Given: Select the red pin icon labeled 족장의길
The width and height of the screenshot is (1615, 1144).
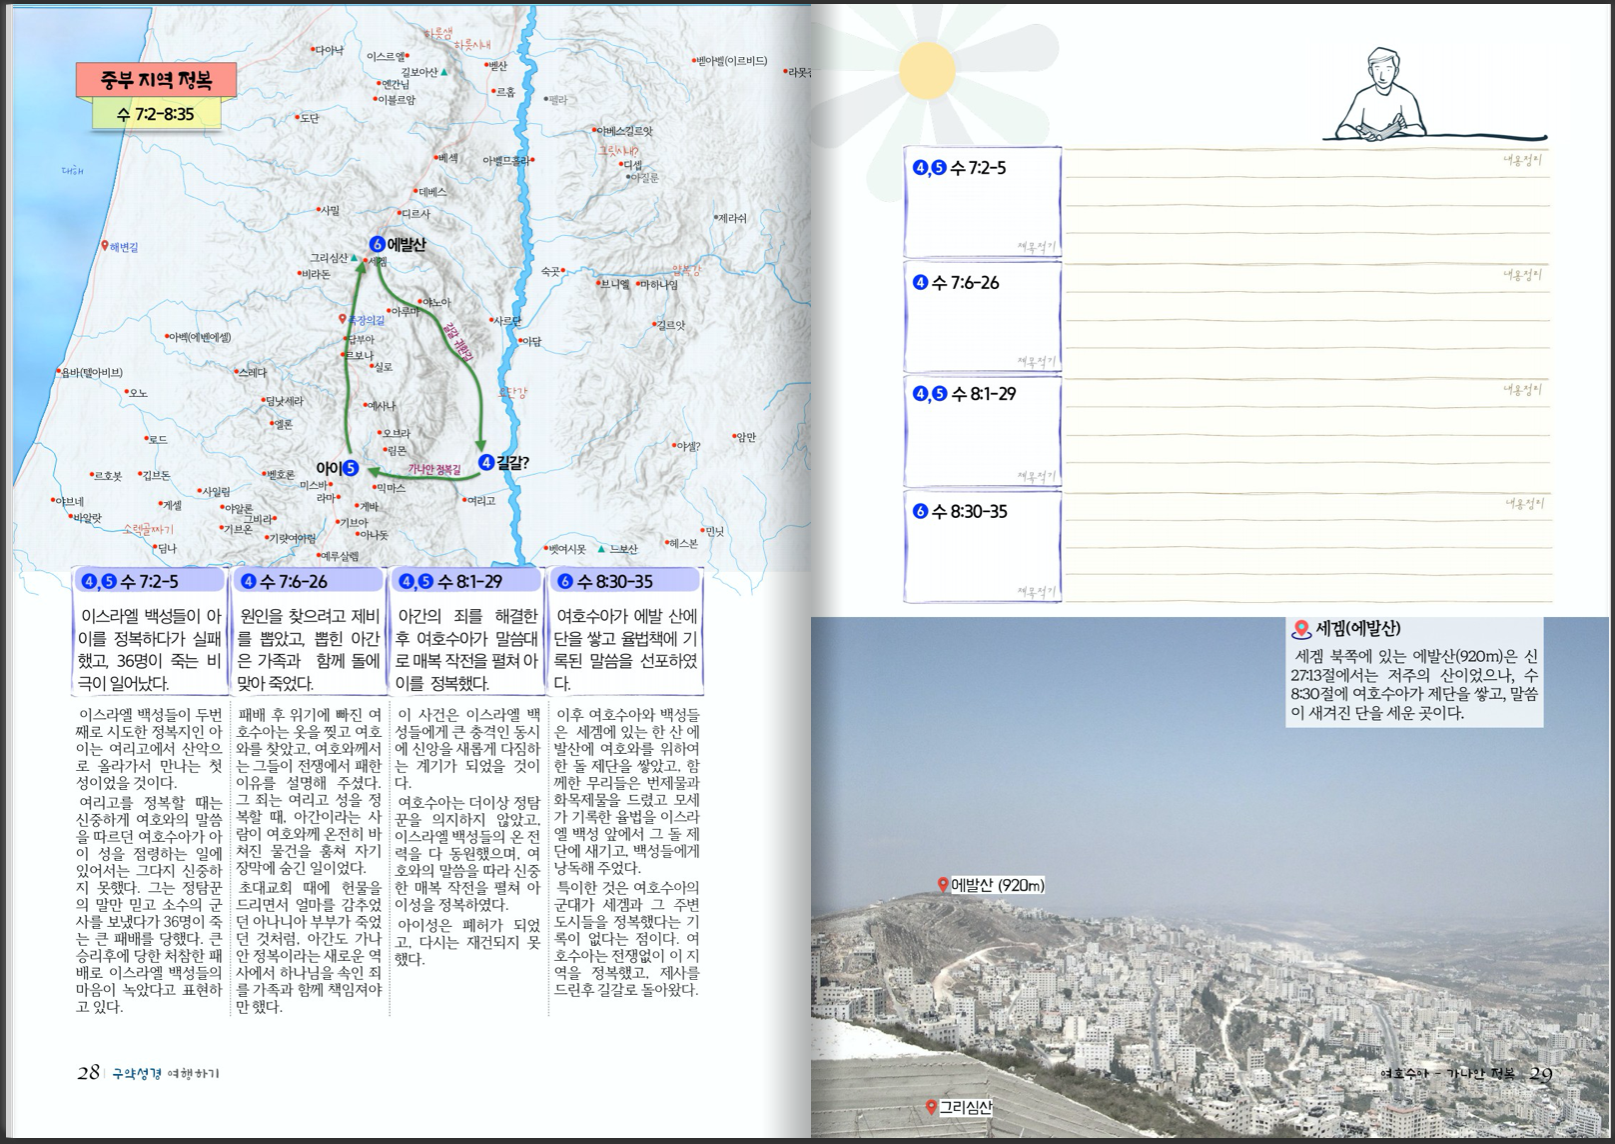Looking at the screenshot, I should tap(342, 320).
